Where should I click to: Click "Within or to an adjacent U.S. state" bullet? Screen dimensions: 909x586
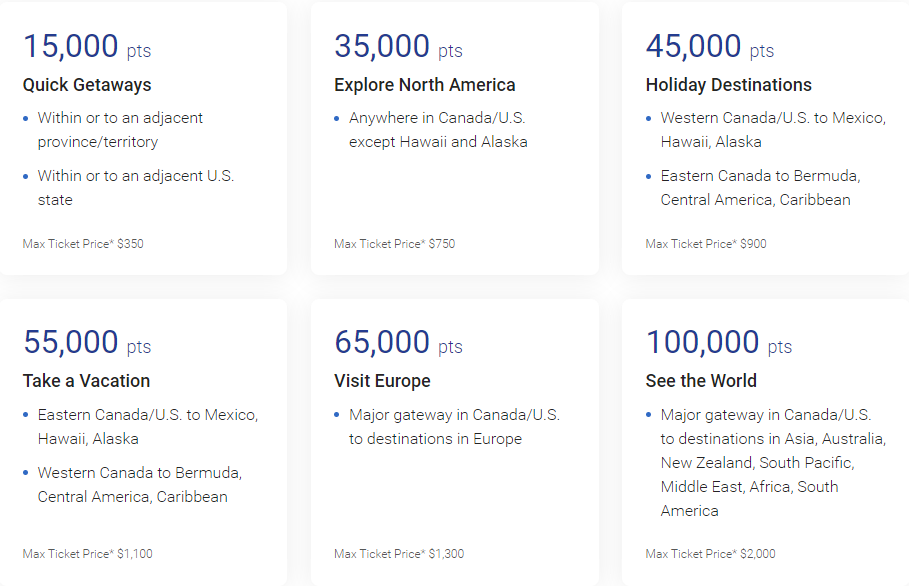[135, 188]
